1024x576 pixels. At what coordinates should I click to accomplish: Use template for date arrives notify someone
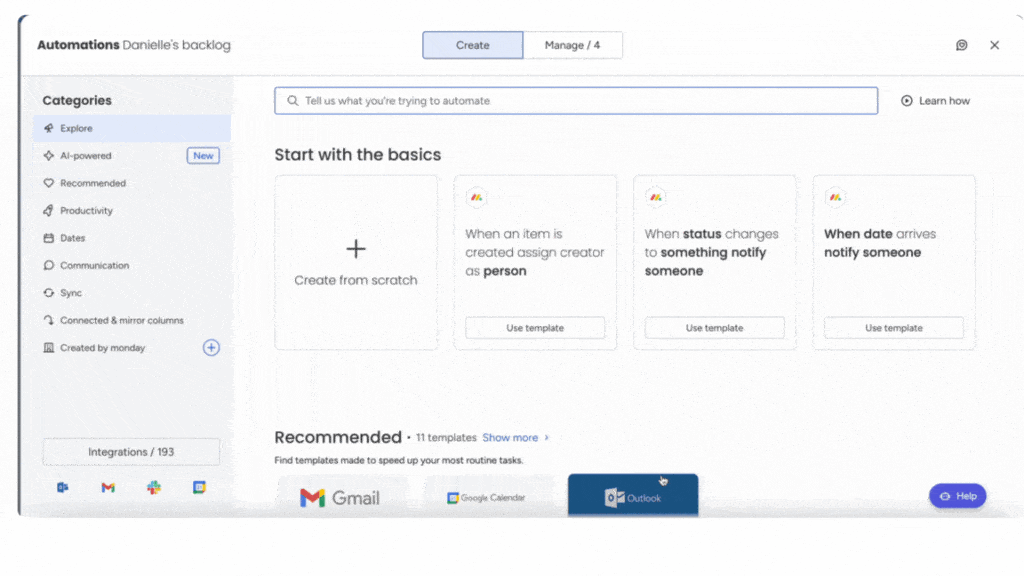(893, 328)
